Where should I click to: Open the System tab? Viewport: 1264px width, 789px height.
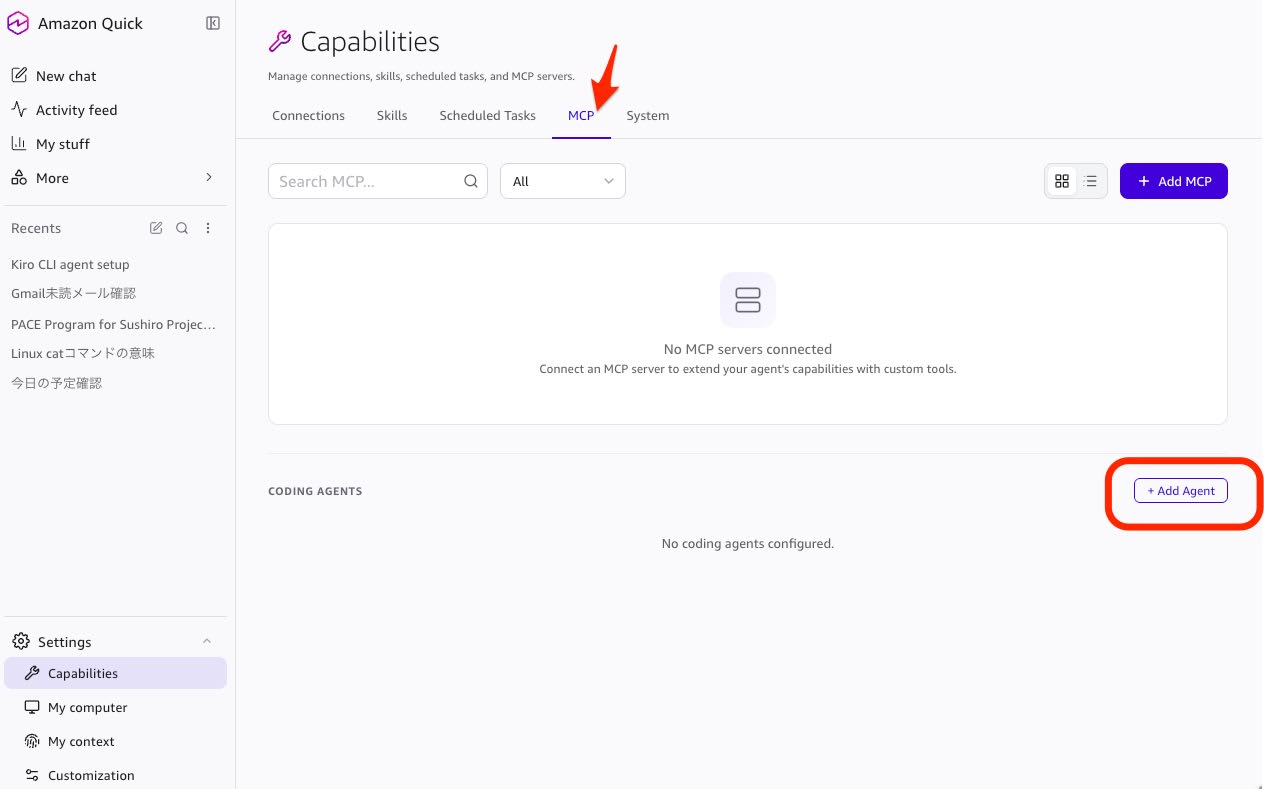pyautogui.click(x=648, y=115)
